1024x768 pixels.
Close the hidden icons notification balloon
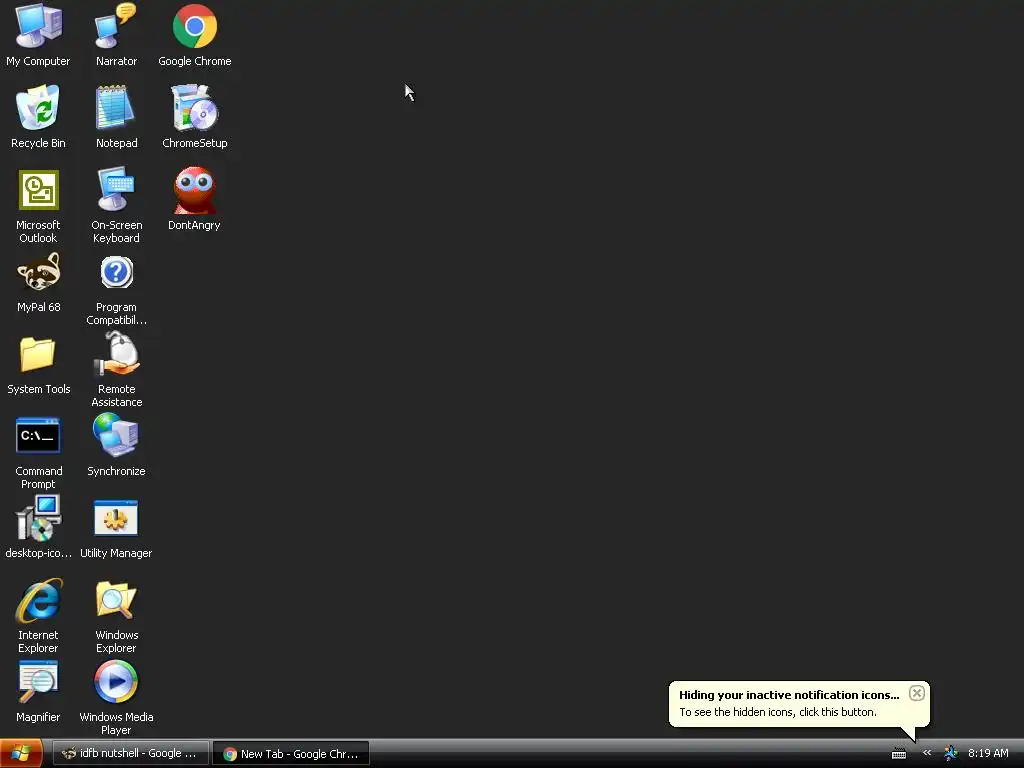tap(917, 694)
